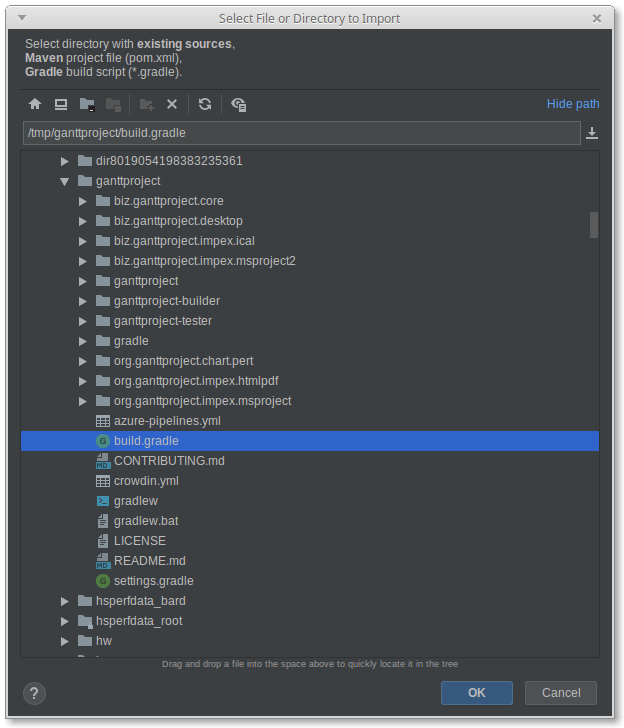Expand biz.ganttproject.core folder
Screen dimensions: 624x728
click(83, 201)
